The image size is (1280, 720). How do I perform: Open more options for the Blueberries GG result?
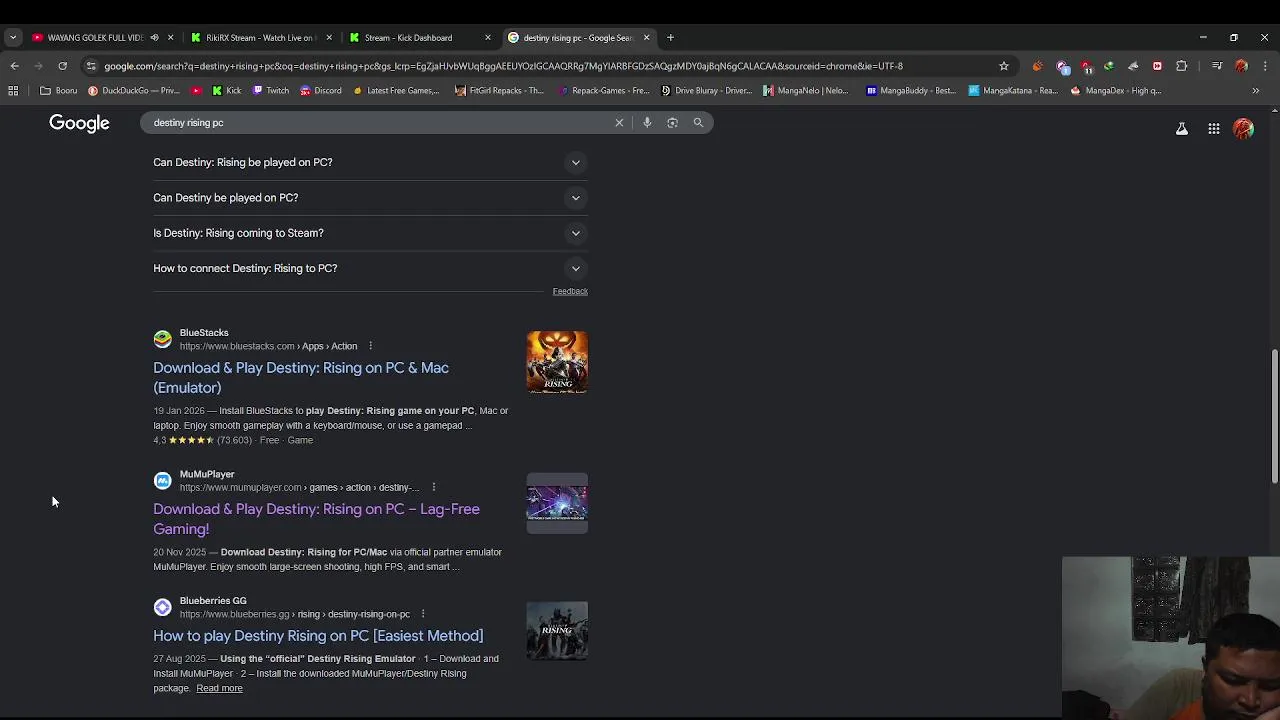tap(423, 614)
